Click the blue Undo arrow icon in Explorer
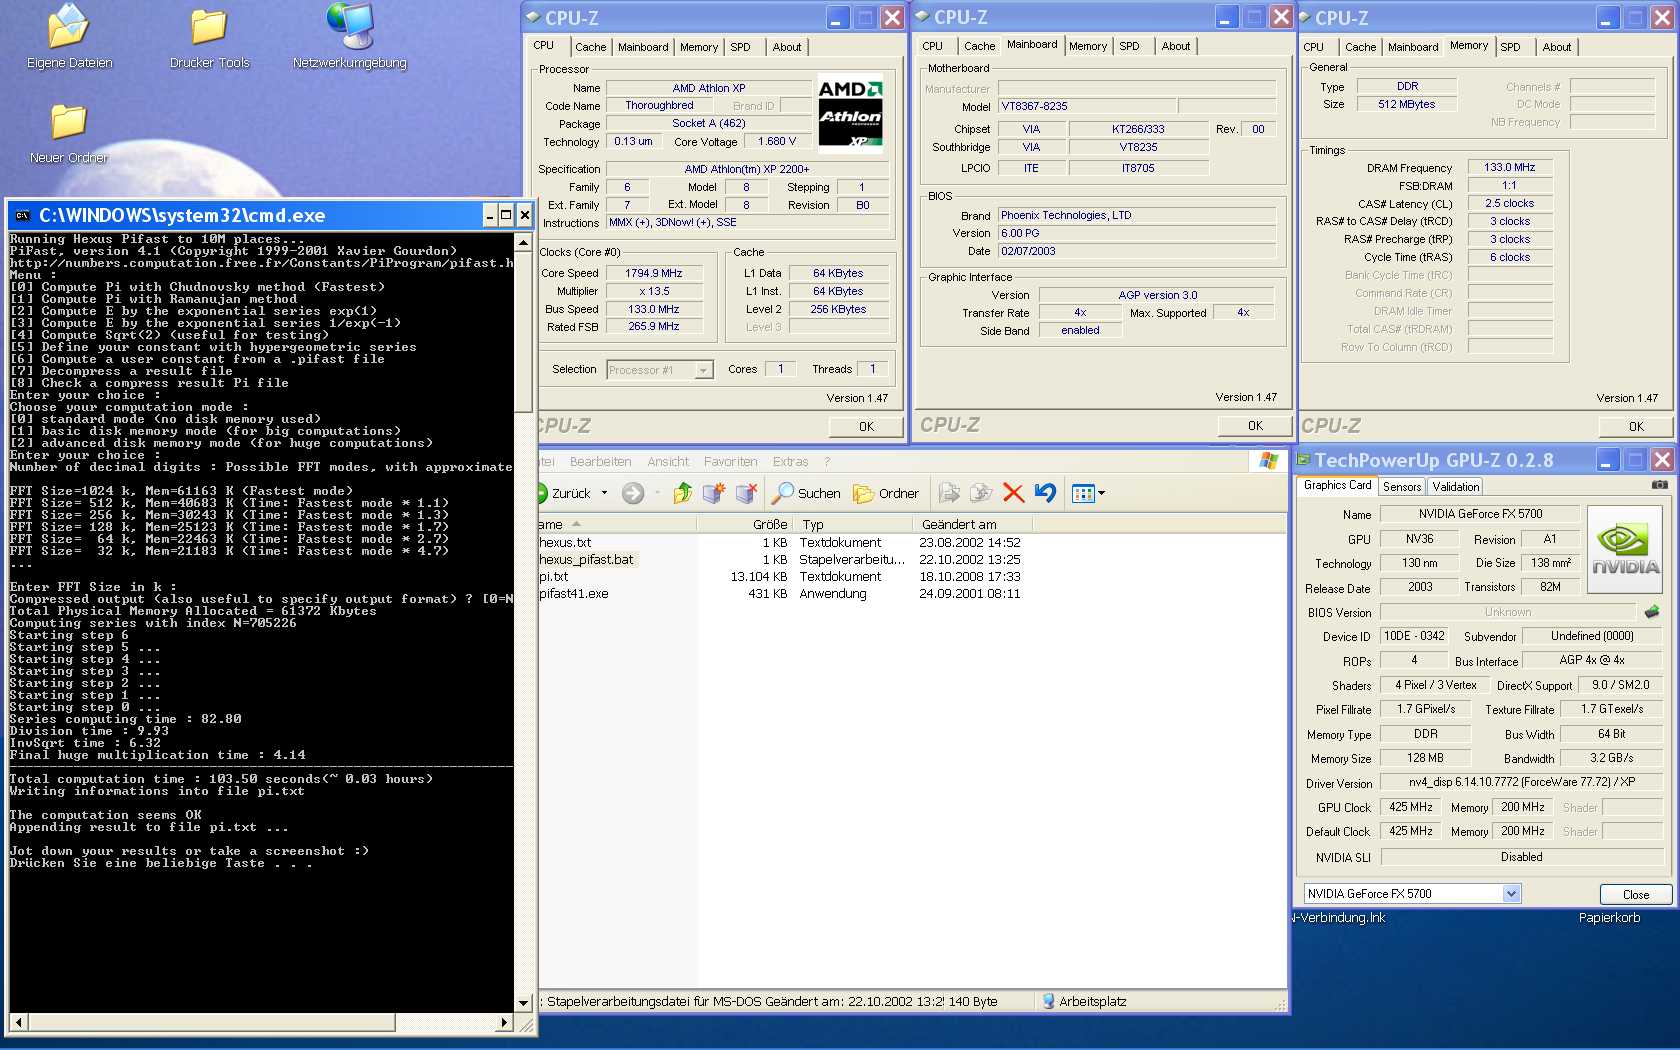The height and width of the screenshot is (1050, 1680). point(1045,493)
